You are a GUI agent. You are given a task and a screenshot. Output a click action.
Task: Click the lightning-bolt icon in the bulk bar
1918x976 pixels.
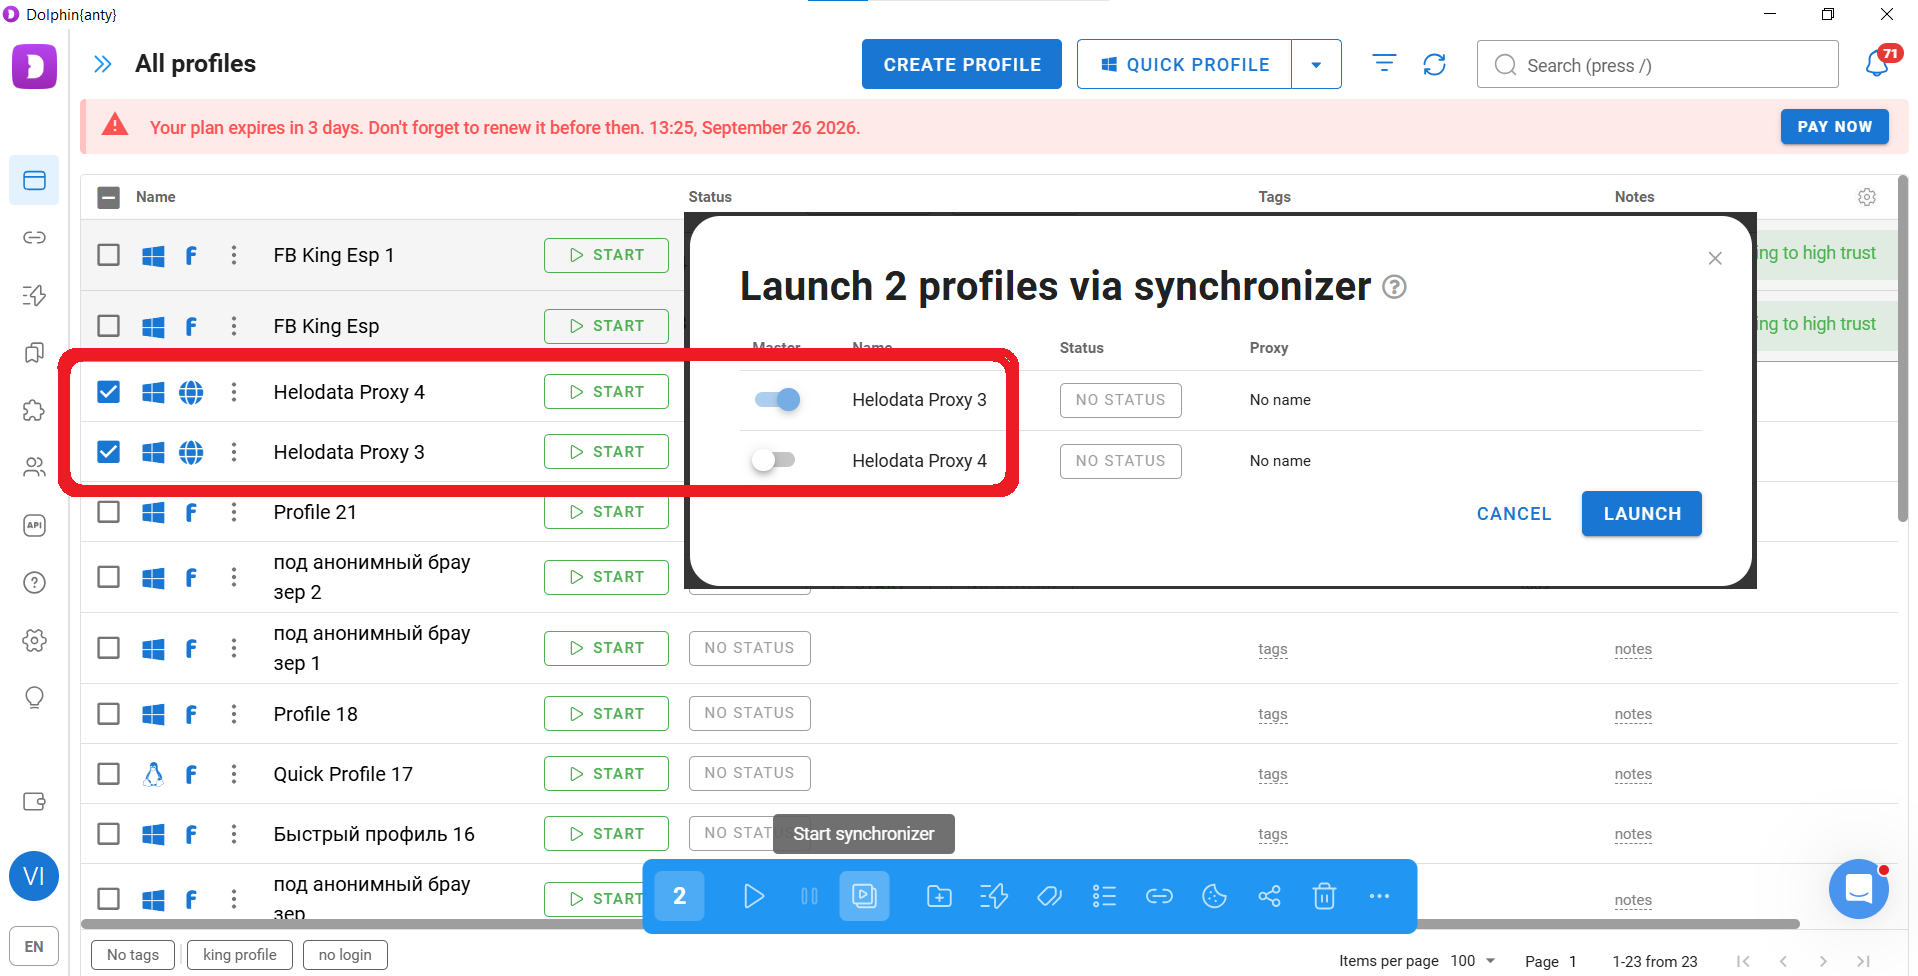(994, 896)
